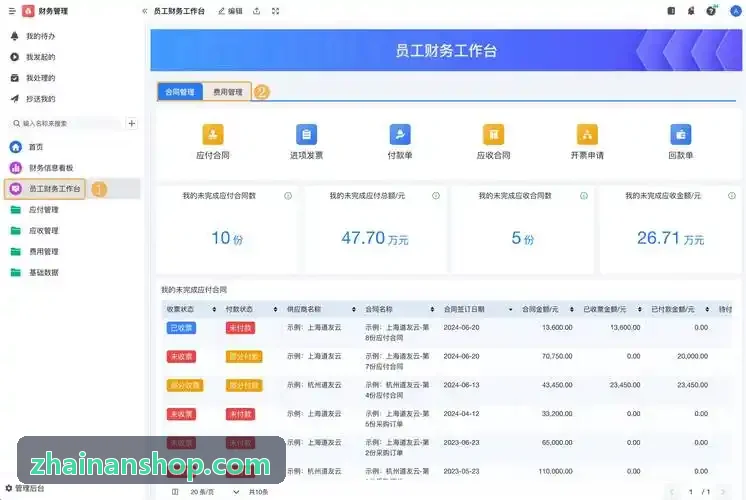Click 上海道友云-第8份应付合同 contract name
The image size is (746, 500).
[397, 333]
